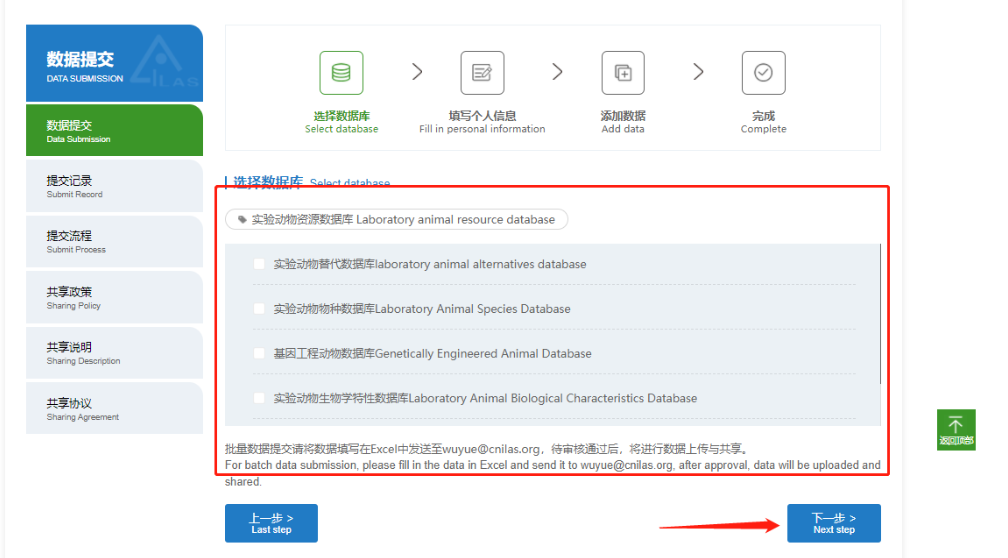Image resolution: width=1008 pixels, height=558 pixels.
Task: Check laboratory animal alternatives database checkbox
Action: point(259,264)
